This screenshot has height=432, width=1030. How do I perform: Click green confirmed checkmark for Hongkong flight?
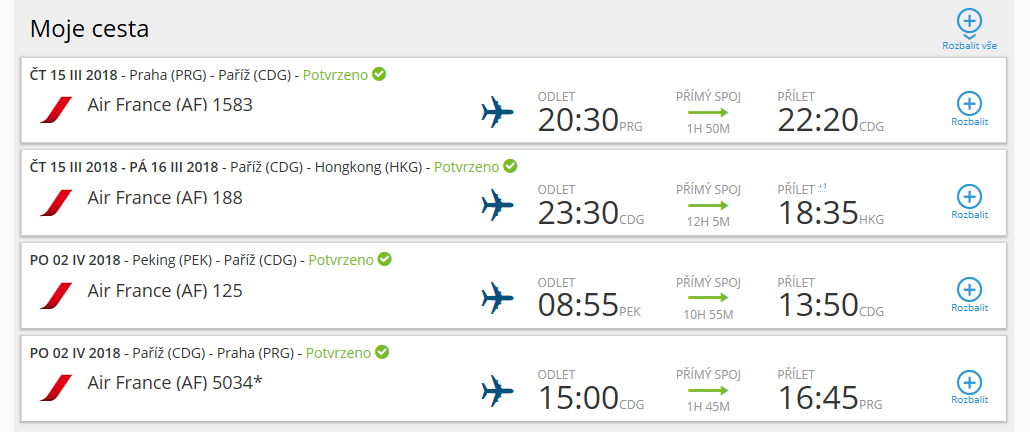(510, 167)
